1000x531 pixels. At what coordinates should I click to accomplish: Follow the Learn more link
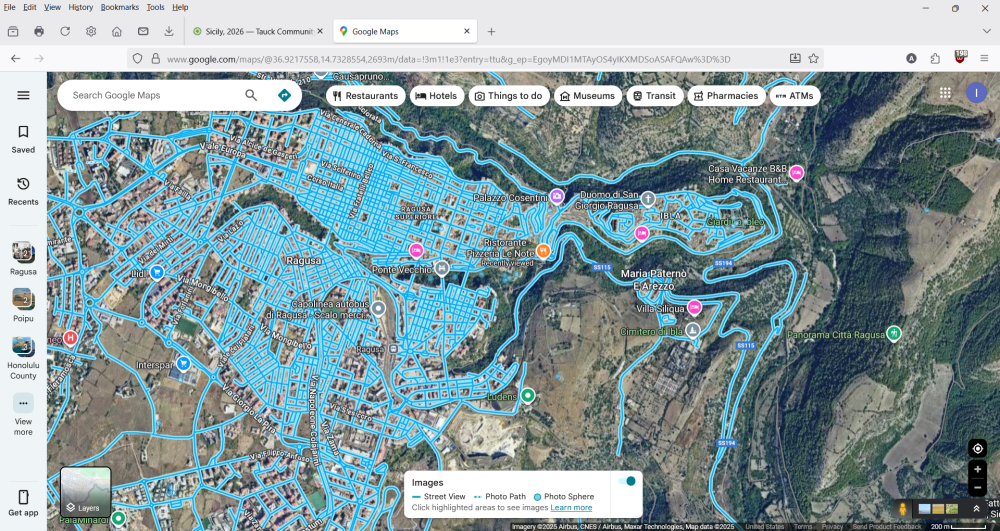(571, 507)
